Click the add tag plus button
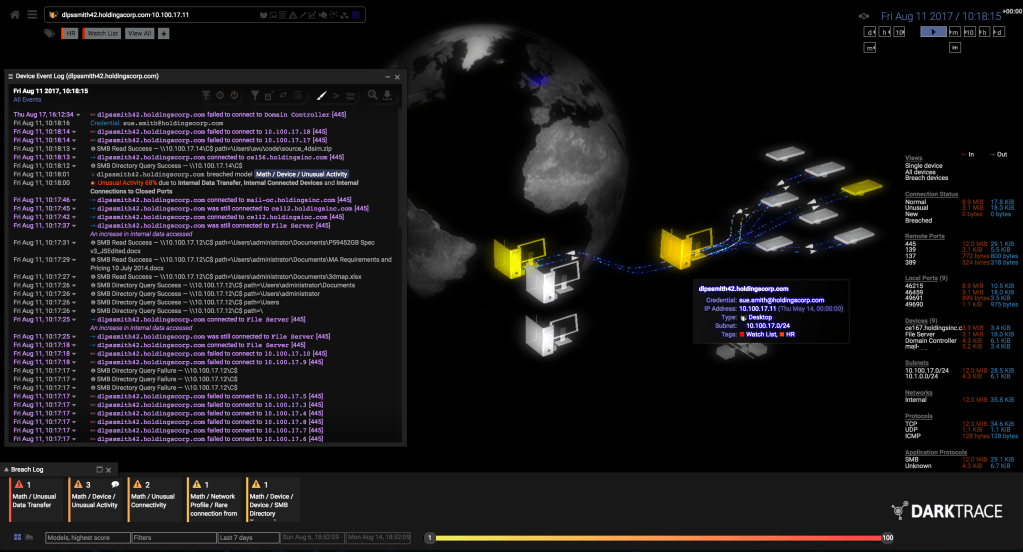The image size is (1023, 552). [164, 33]
